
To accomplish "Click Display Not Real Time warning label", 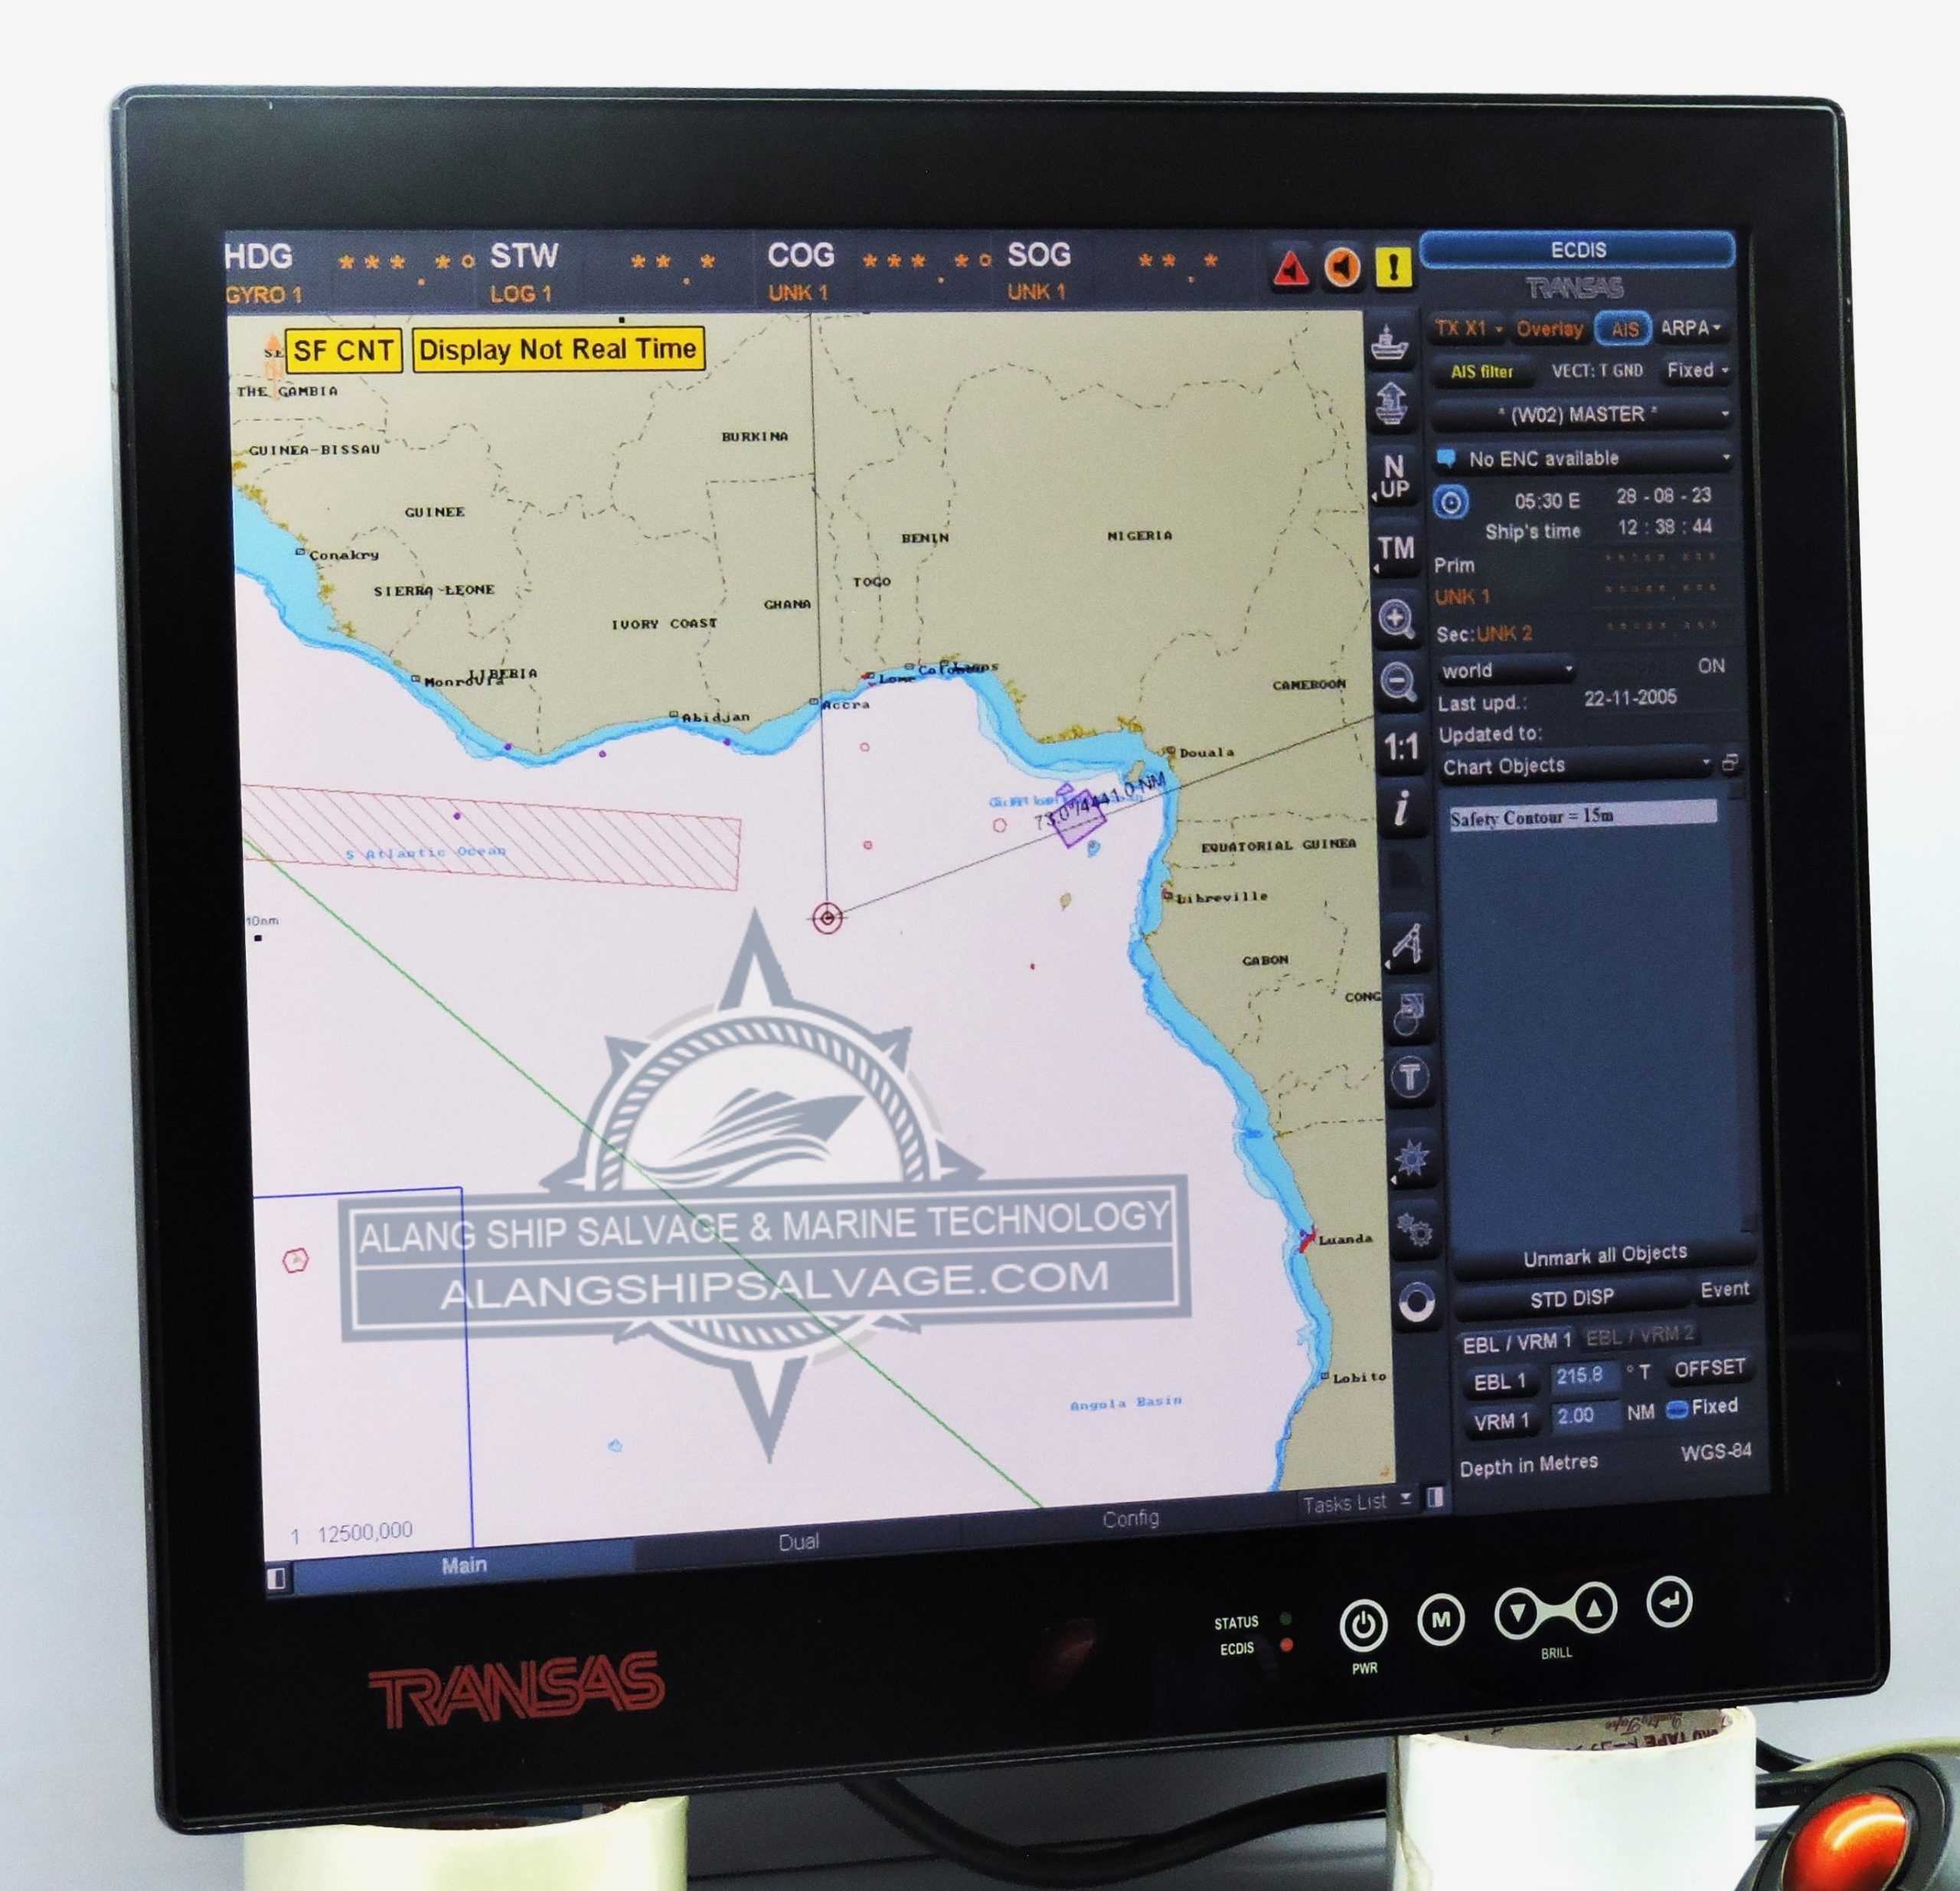I will (x=558, y=349).
